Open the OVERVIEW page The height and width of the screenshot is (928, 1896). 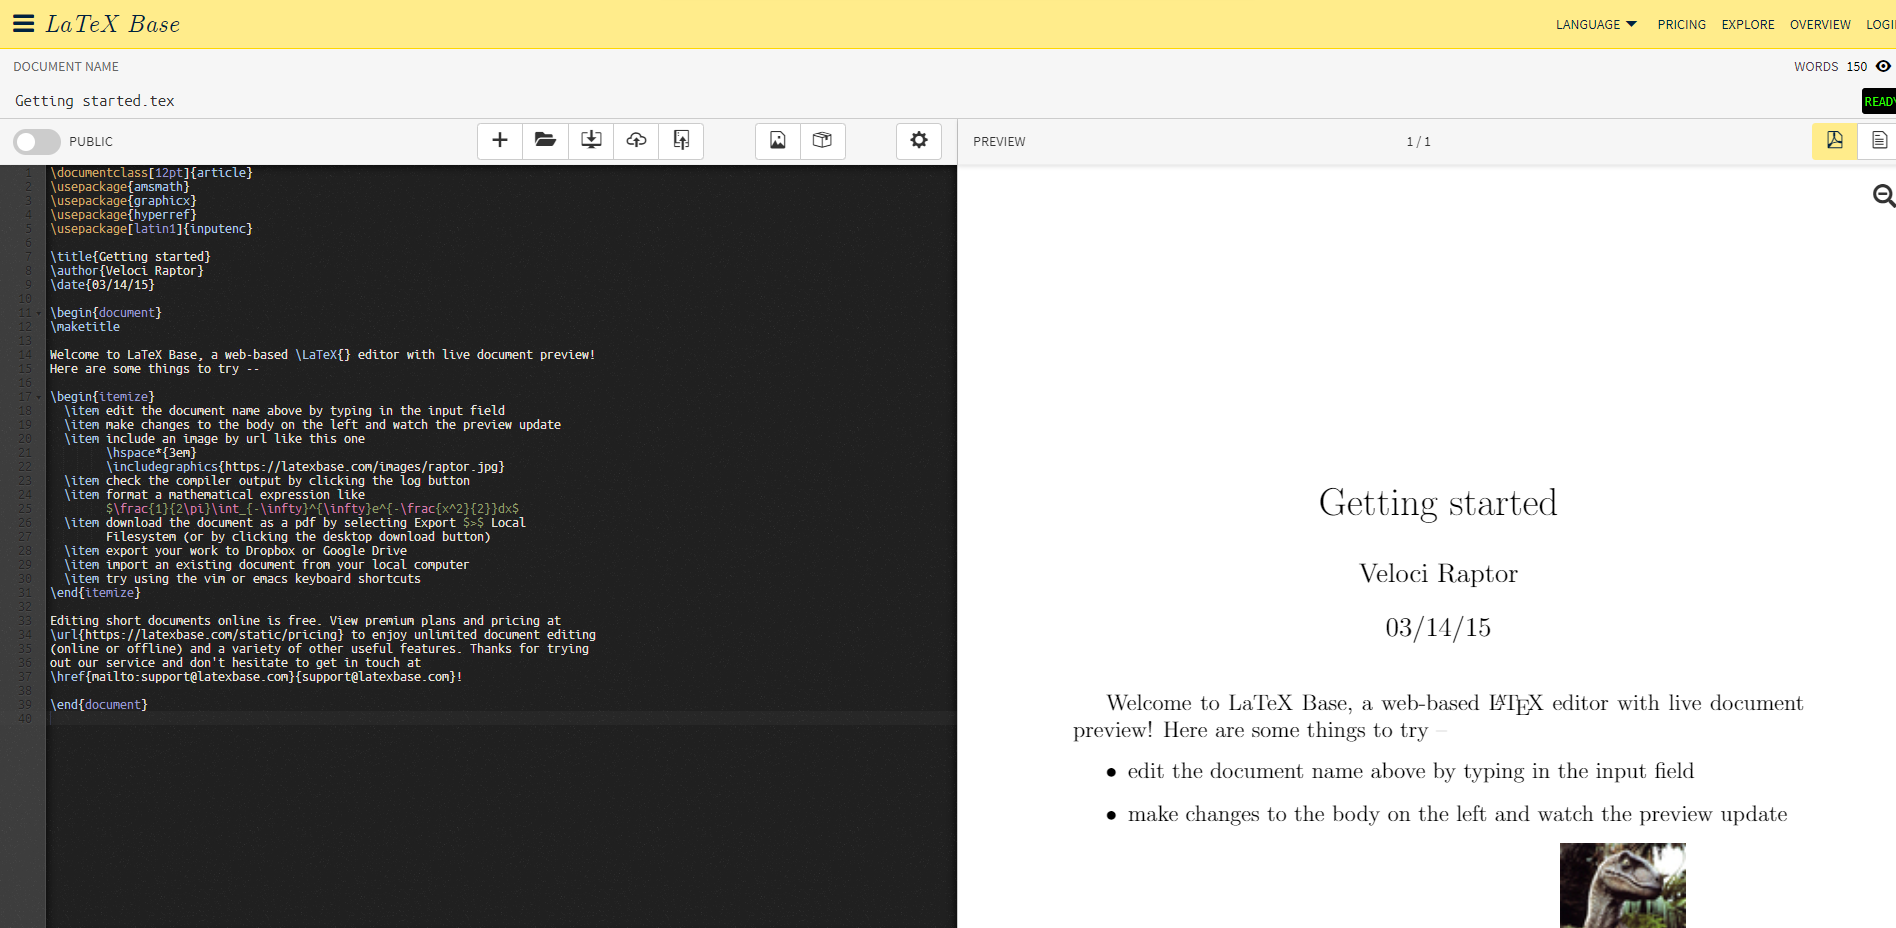1820,25
